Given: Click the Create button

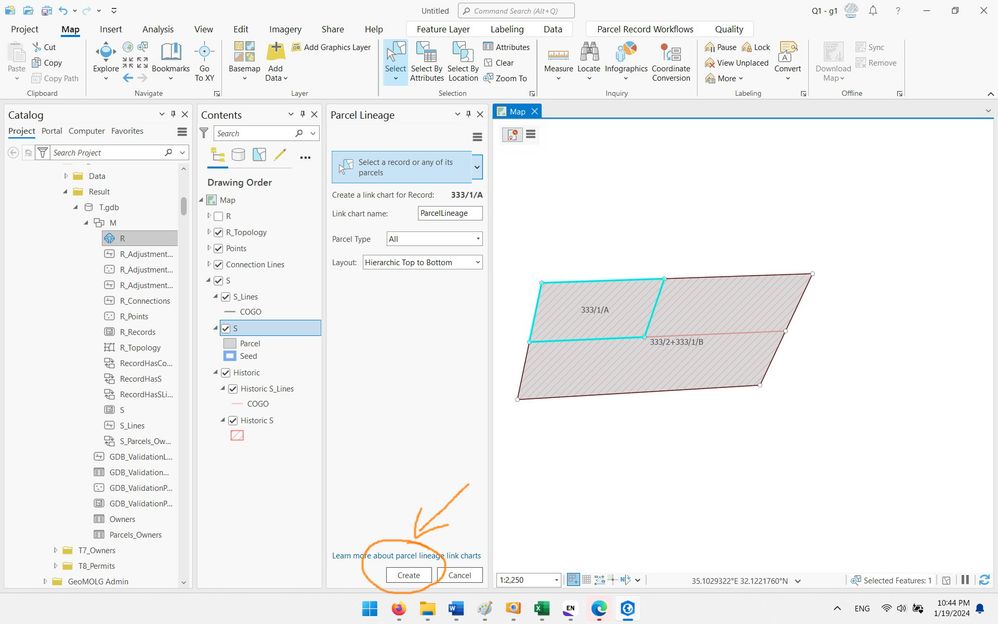Looking at the screenshot, I should tap(409, 575).
